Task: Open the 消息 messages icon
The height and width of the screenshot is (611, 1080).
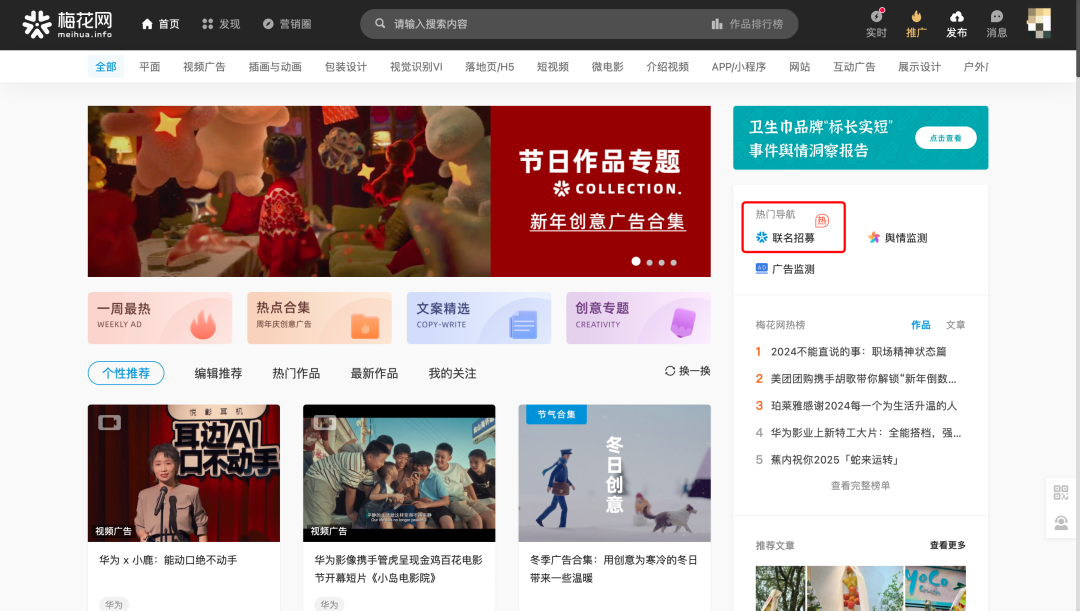Action: [996, 17]
